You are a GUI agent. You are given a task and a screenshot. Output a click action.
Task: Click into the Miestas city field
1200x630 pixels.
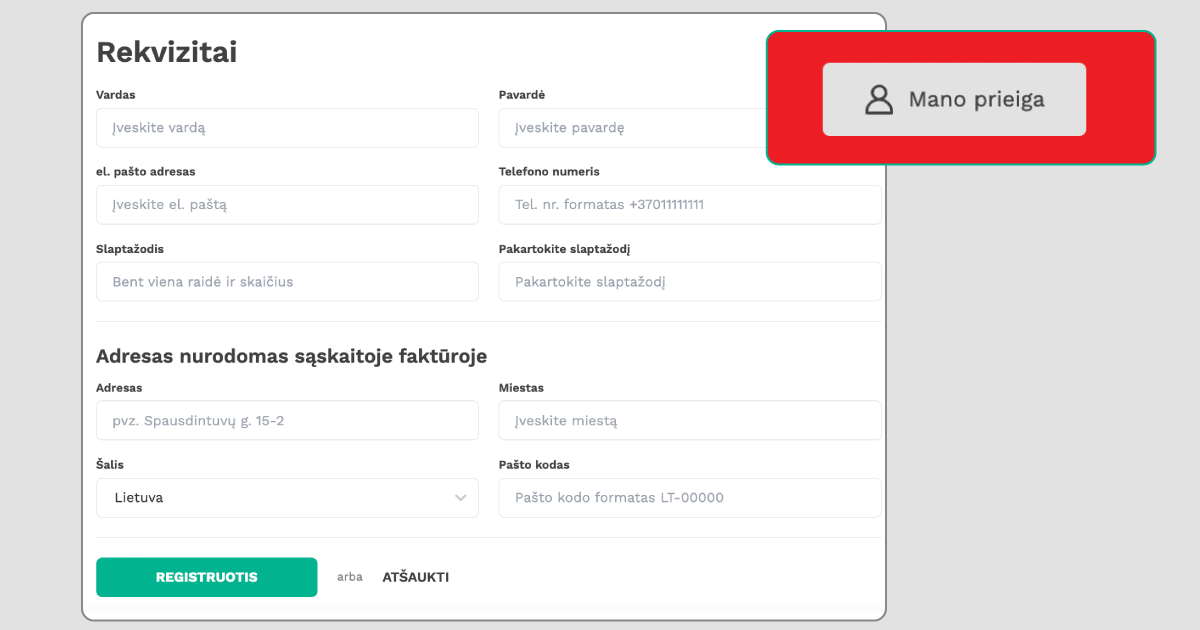(690, 421)
